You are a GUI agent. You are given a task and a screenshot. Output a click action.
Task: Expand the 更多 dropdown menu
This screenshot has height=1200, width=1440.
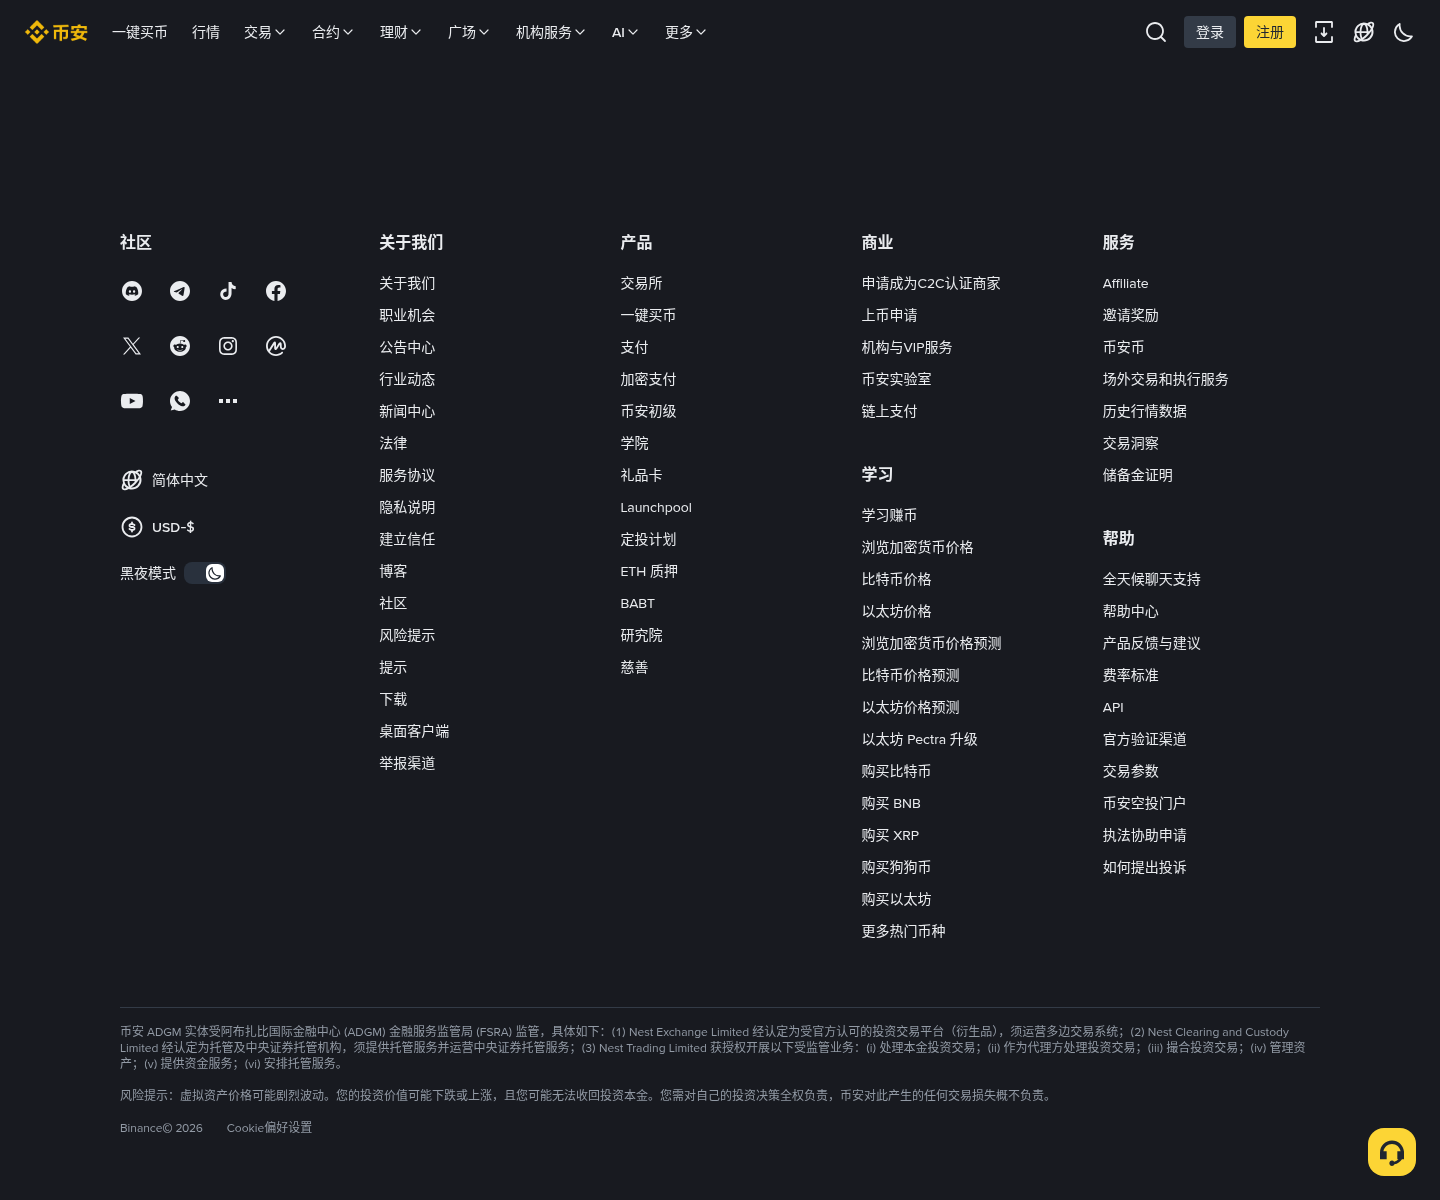coord(686,32)
